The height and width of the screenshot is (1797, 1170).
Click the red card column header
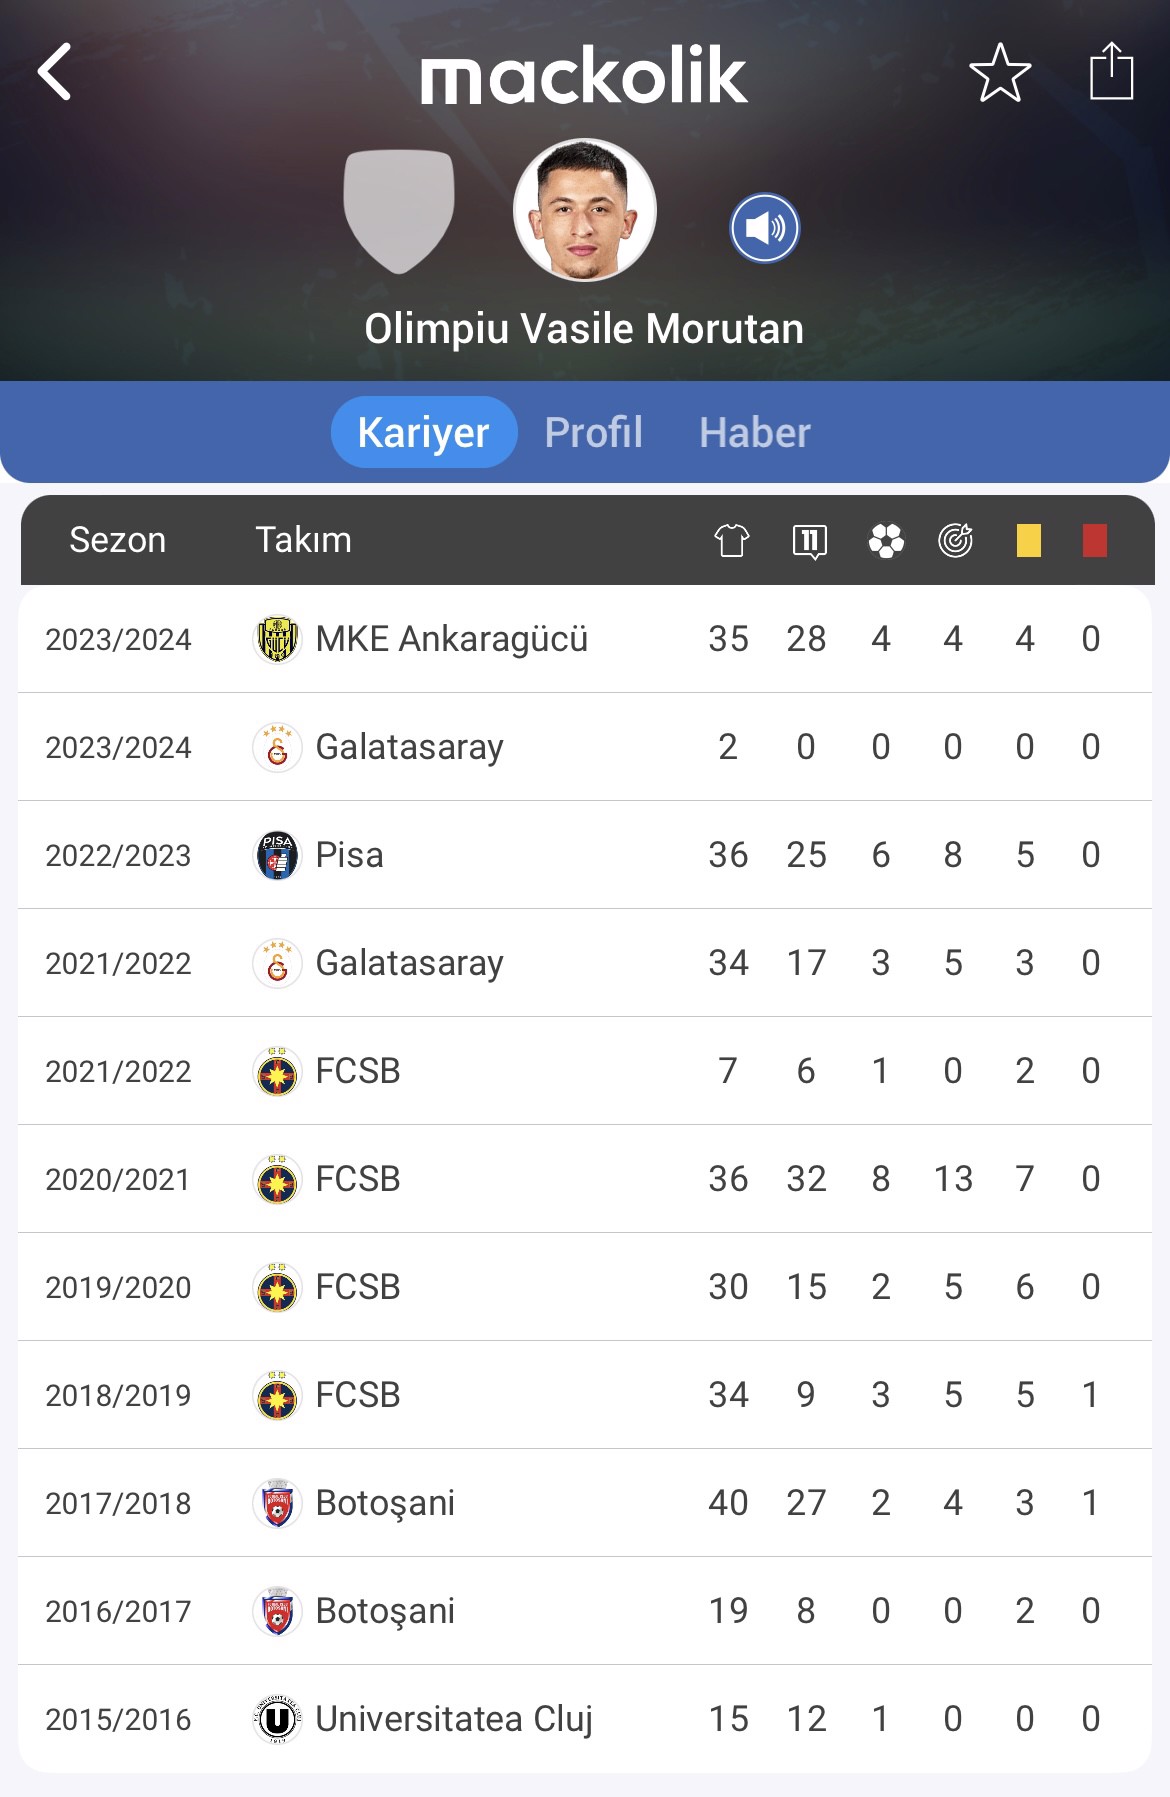coord(1095,541)
